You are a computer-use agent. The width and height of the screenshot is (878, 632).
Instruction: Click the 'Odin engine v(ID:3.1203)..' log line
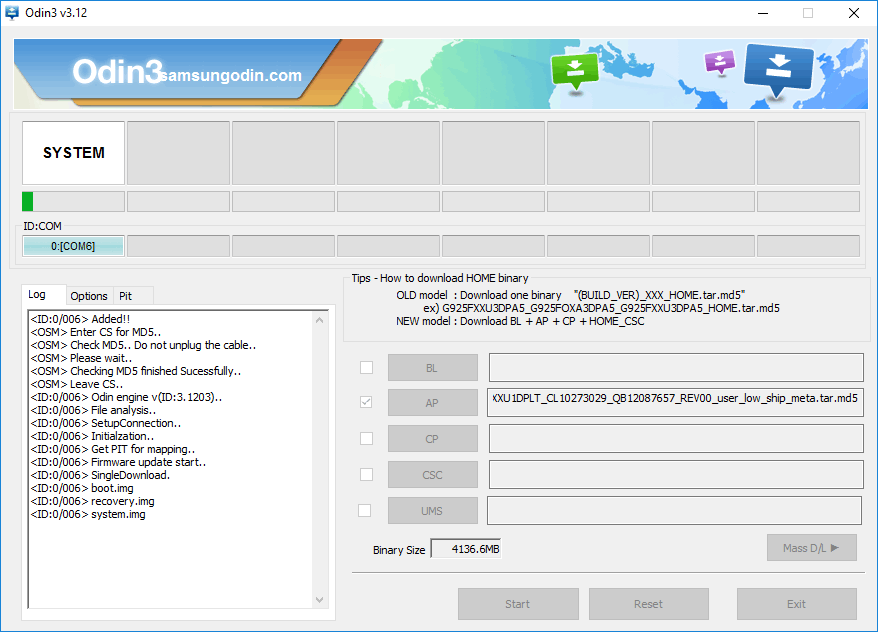tap(126, 397)
